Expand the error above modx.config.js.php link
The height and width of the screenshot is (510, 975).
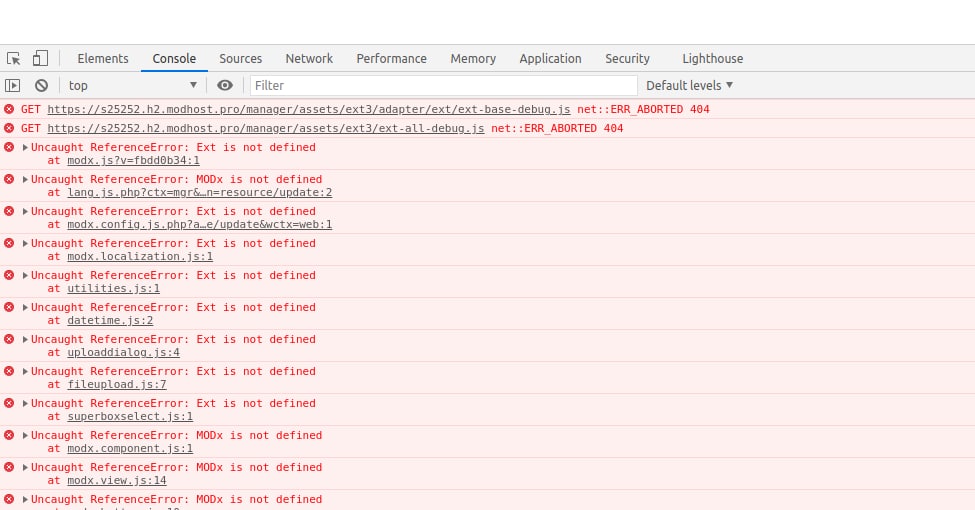25,211
